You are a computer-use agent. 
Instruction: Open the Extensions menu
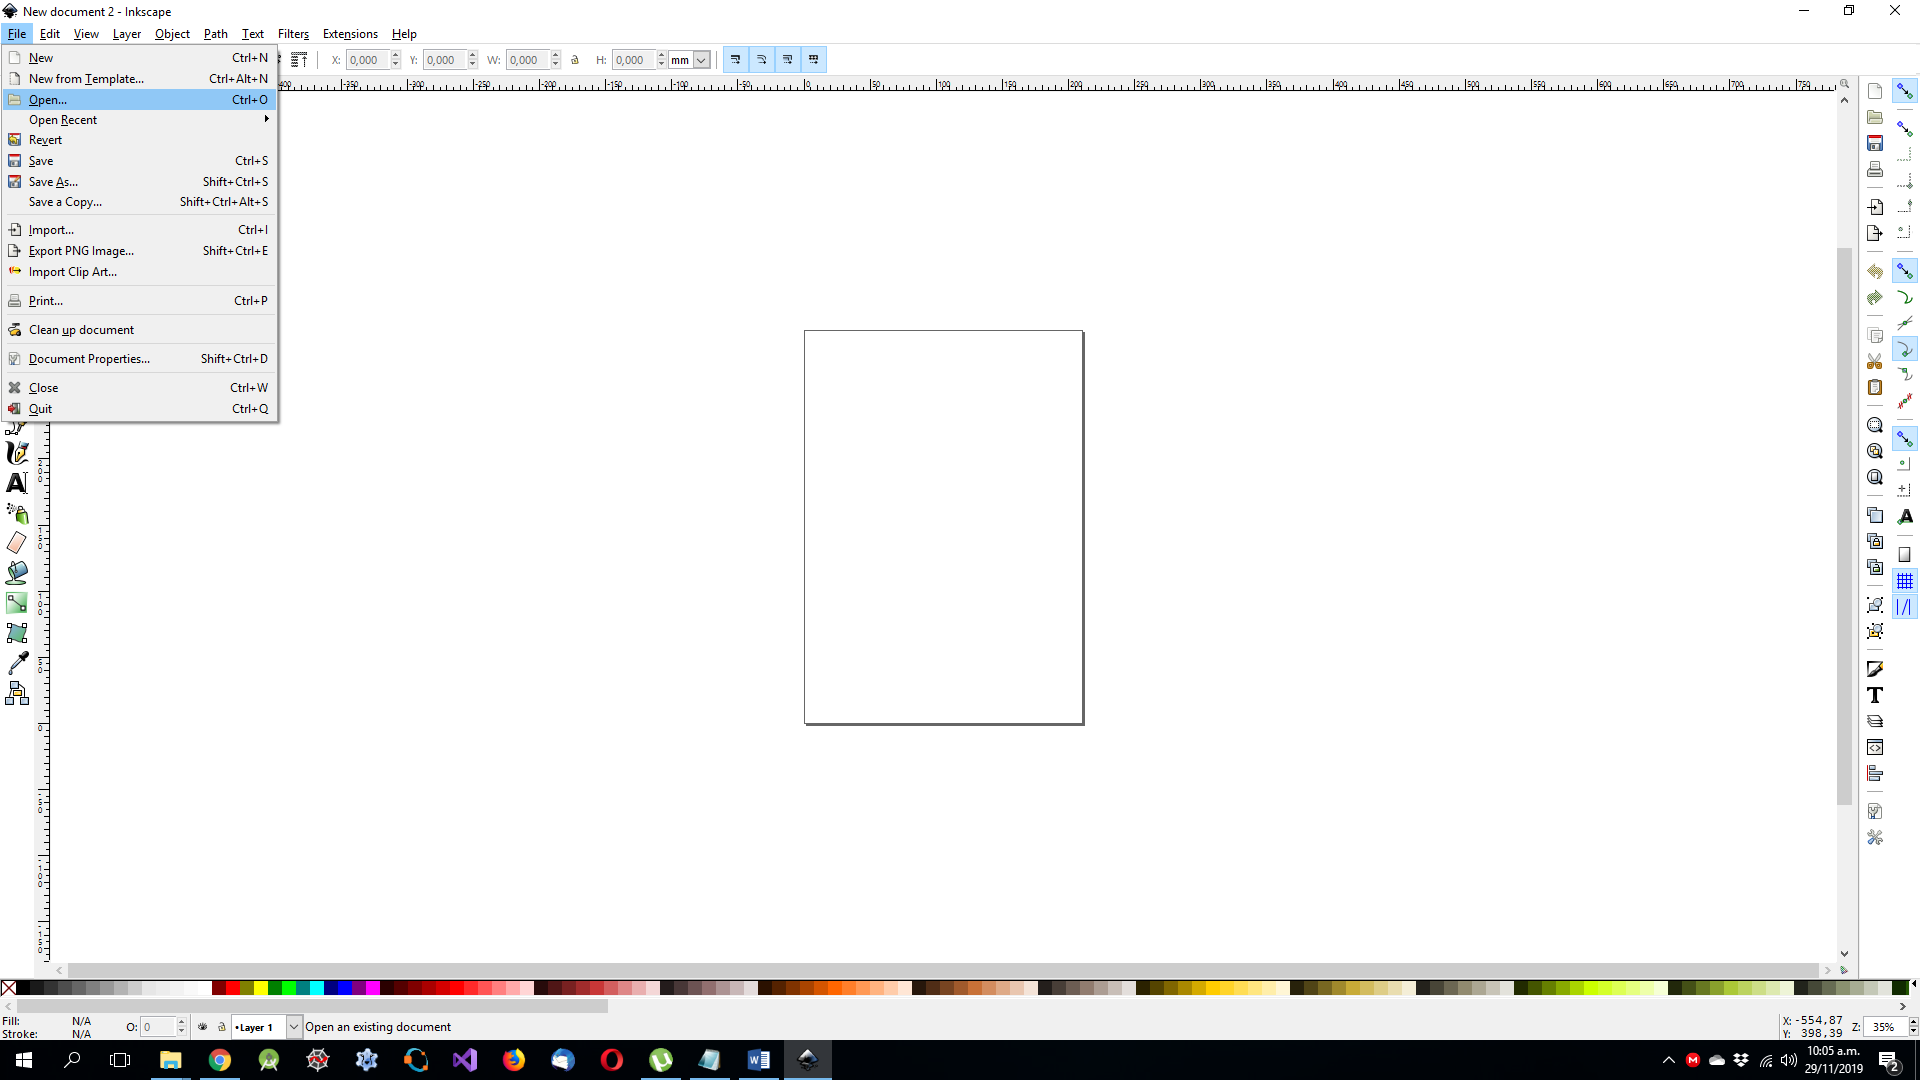click(350, 34)
